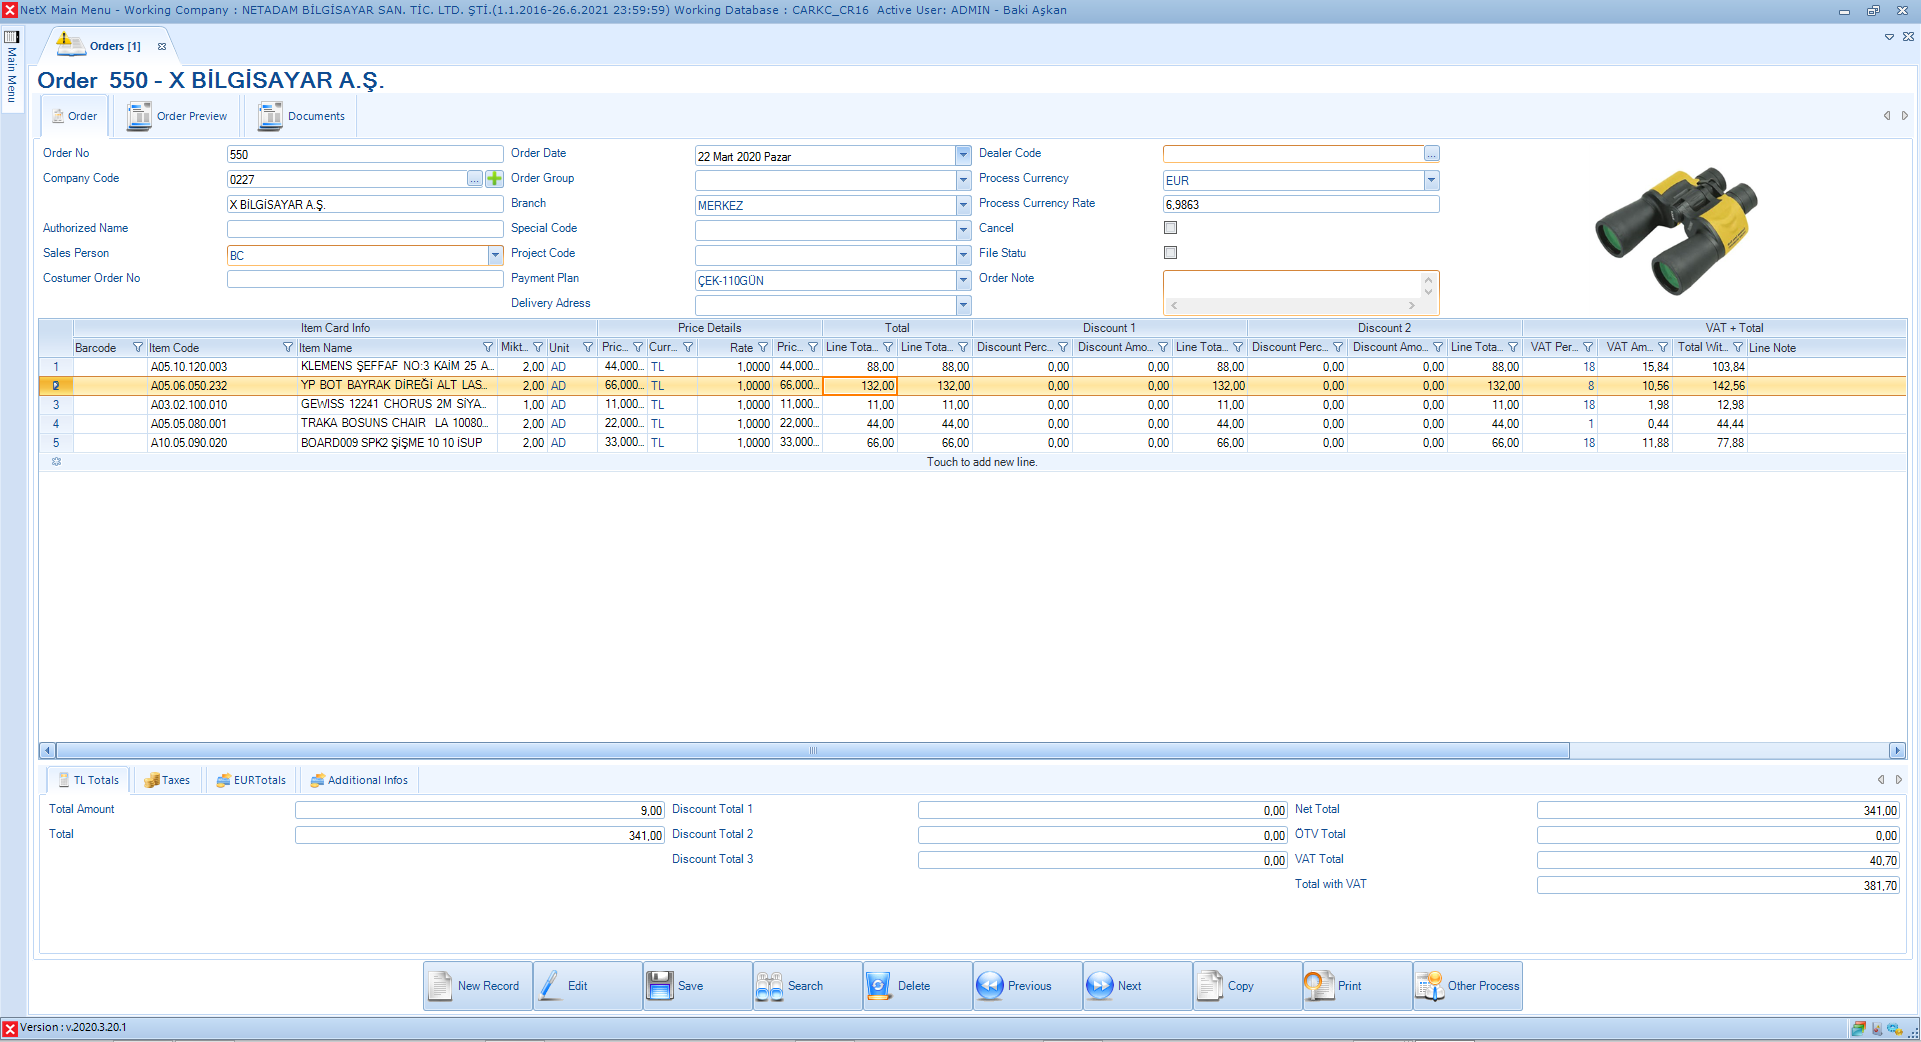The height and width of the screenshot is (1042, 1921).
Task: Delete the order using the Delete icon
Action: 879,986
